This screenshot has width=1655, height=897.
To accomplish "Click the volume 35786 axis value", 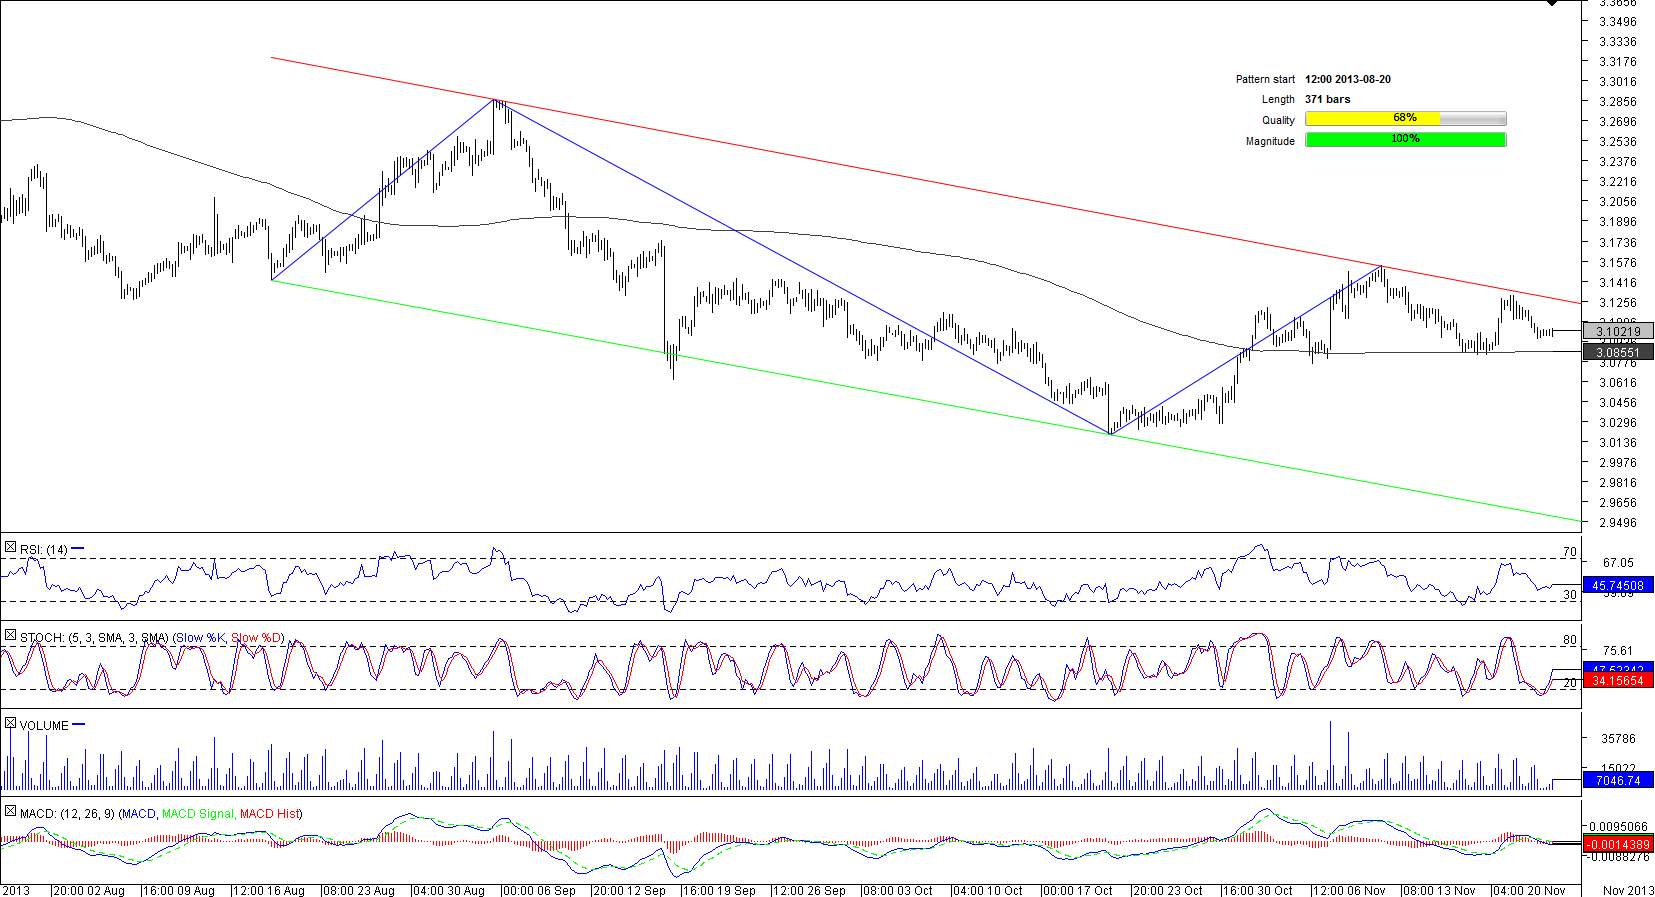I will click(x=1618, y=739).
